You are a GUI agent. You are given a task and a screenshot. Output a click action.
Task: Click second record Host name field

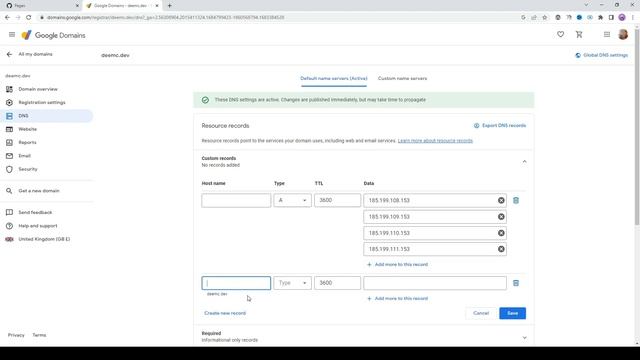tap(236, 283)
